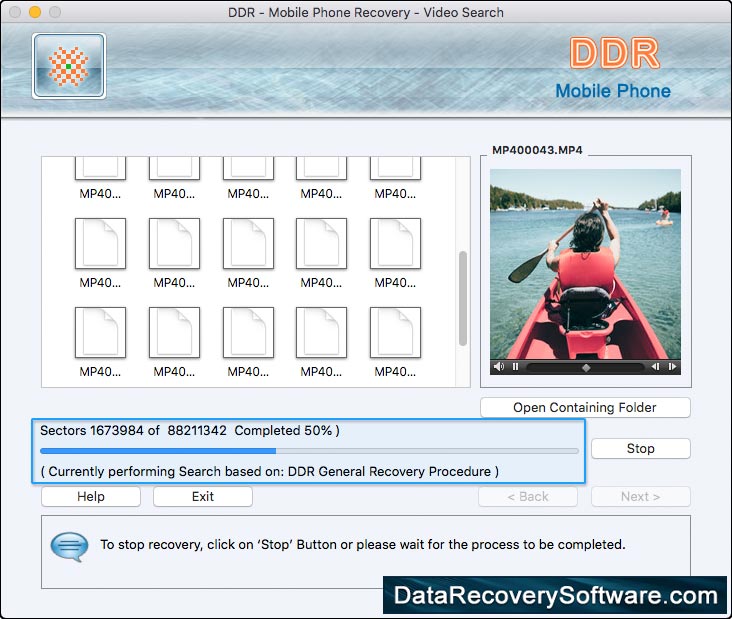Click the Exit button
732x619 pixels.
pos(203,496)
